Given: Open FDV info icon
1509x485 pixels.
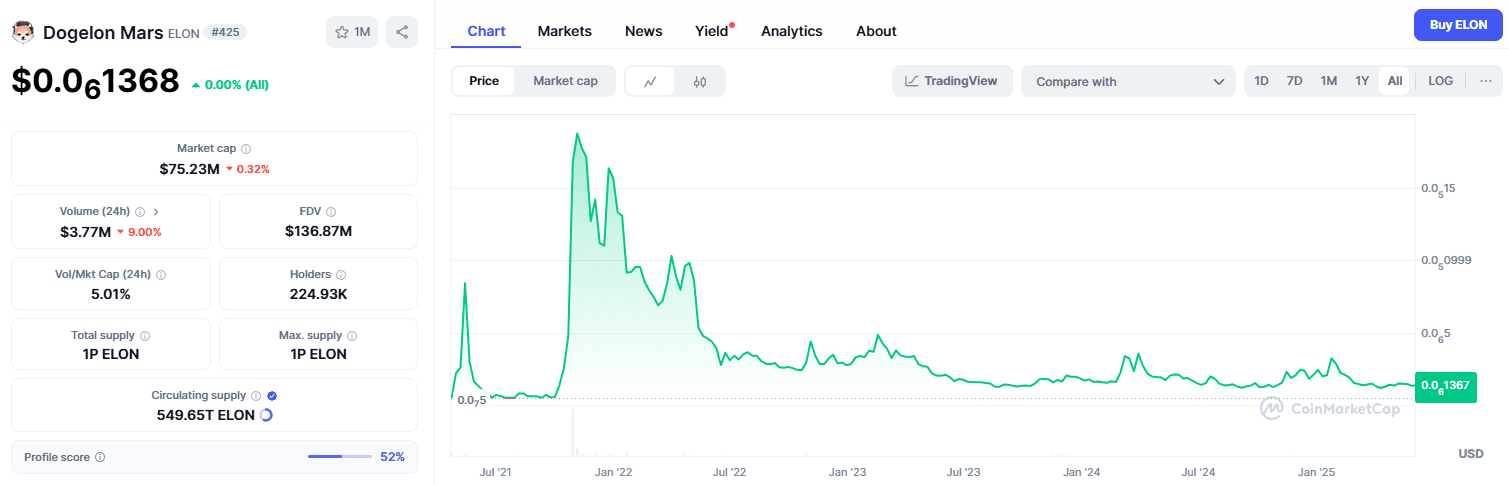Looking at the screenshot, I should 331,212.
